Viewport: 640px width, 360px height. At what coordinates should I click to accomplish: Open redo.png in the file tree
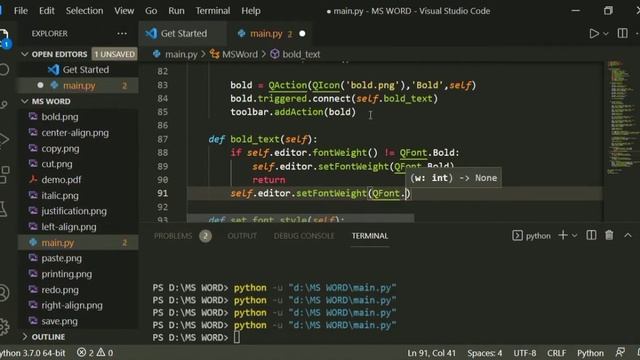[x=60, y=290]
